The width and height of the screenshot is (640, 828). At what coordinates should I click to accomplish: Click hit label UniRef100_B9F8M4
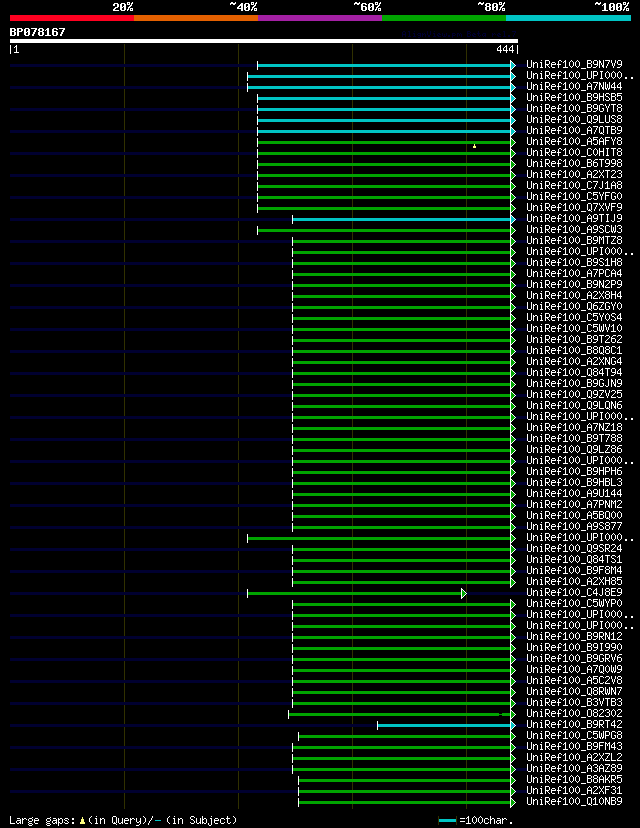[574, 571]
